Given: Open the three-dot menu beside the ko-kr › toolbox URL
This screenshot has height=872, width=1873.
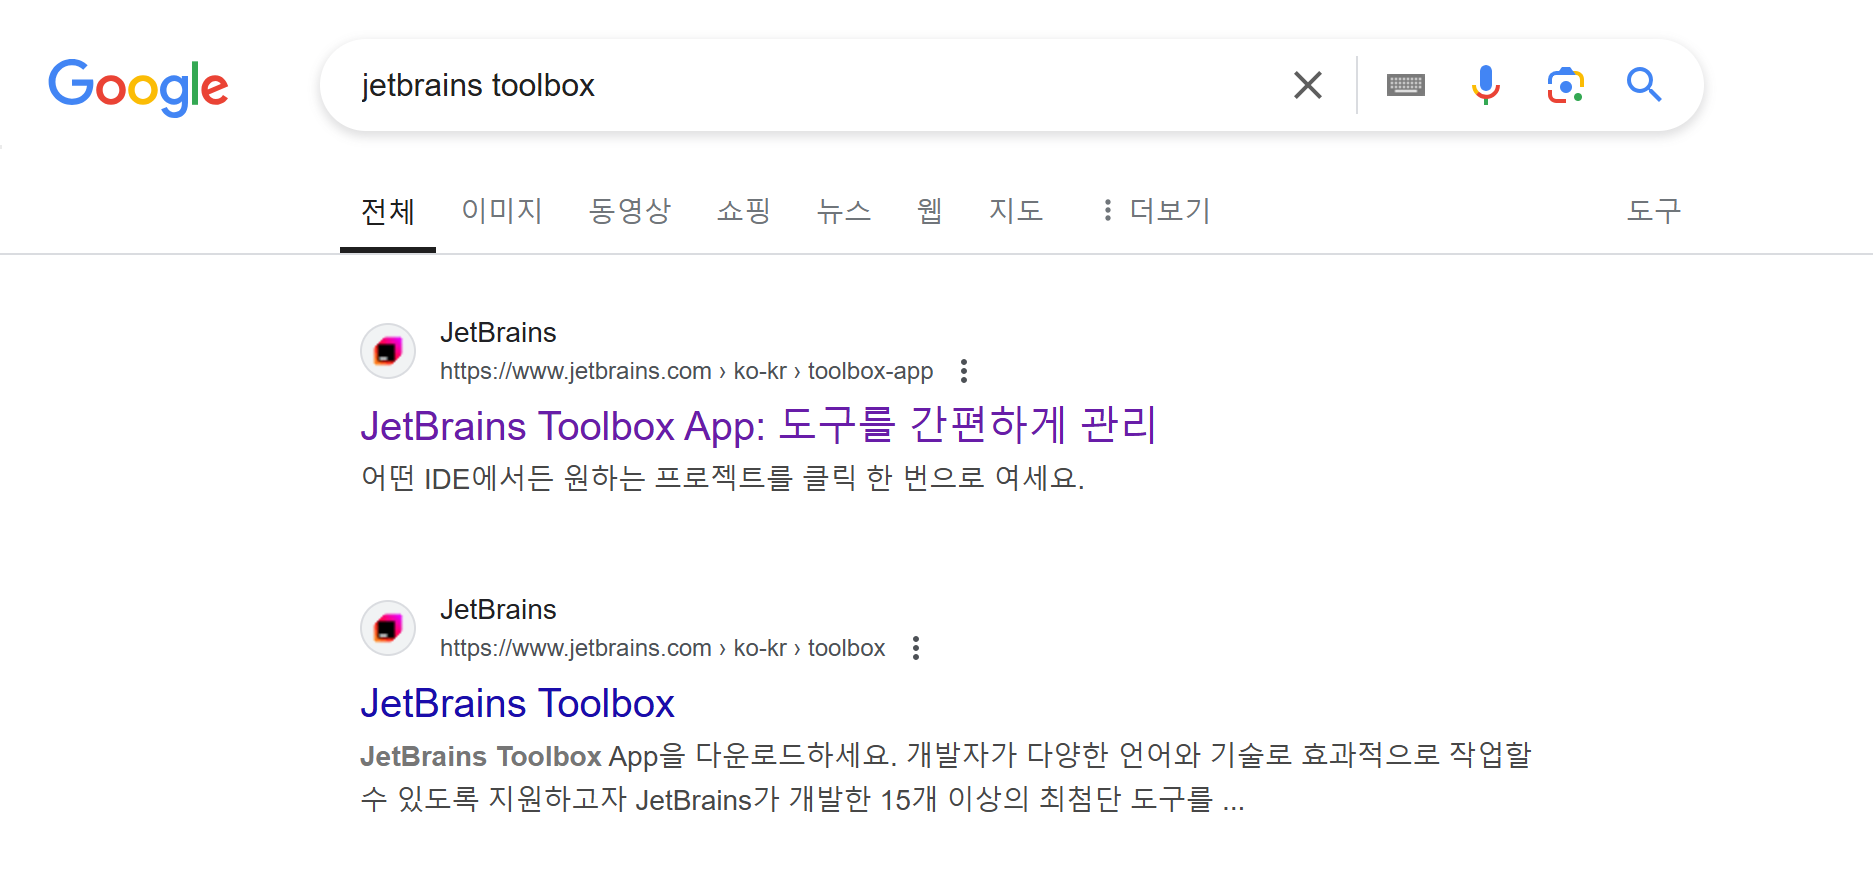Looking at the screenshot, I should pos(916,648).
